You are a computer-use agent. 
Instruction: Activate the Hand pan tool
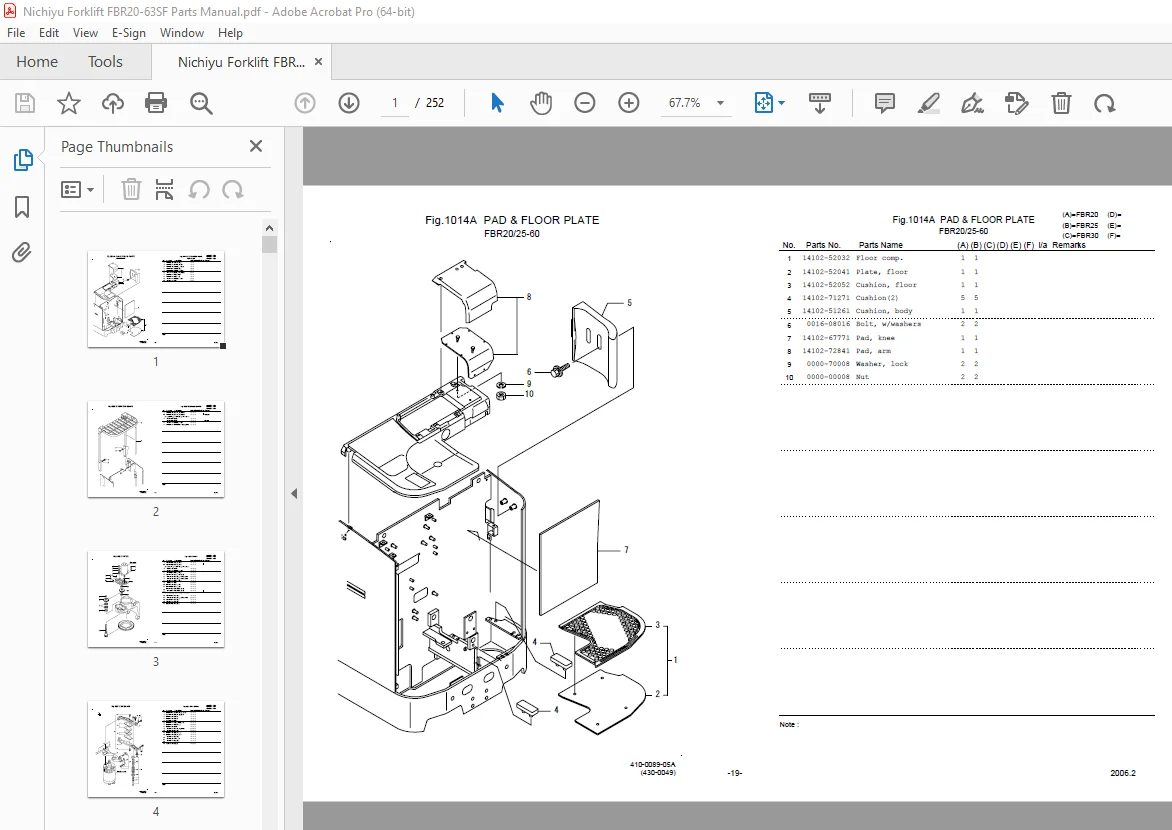pos(540,103)
